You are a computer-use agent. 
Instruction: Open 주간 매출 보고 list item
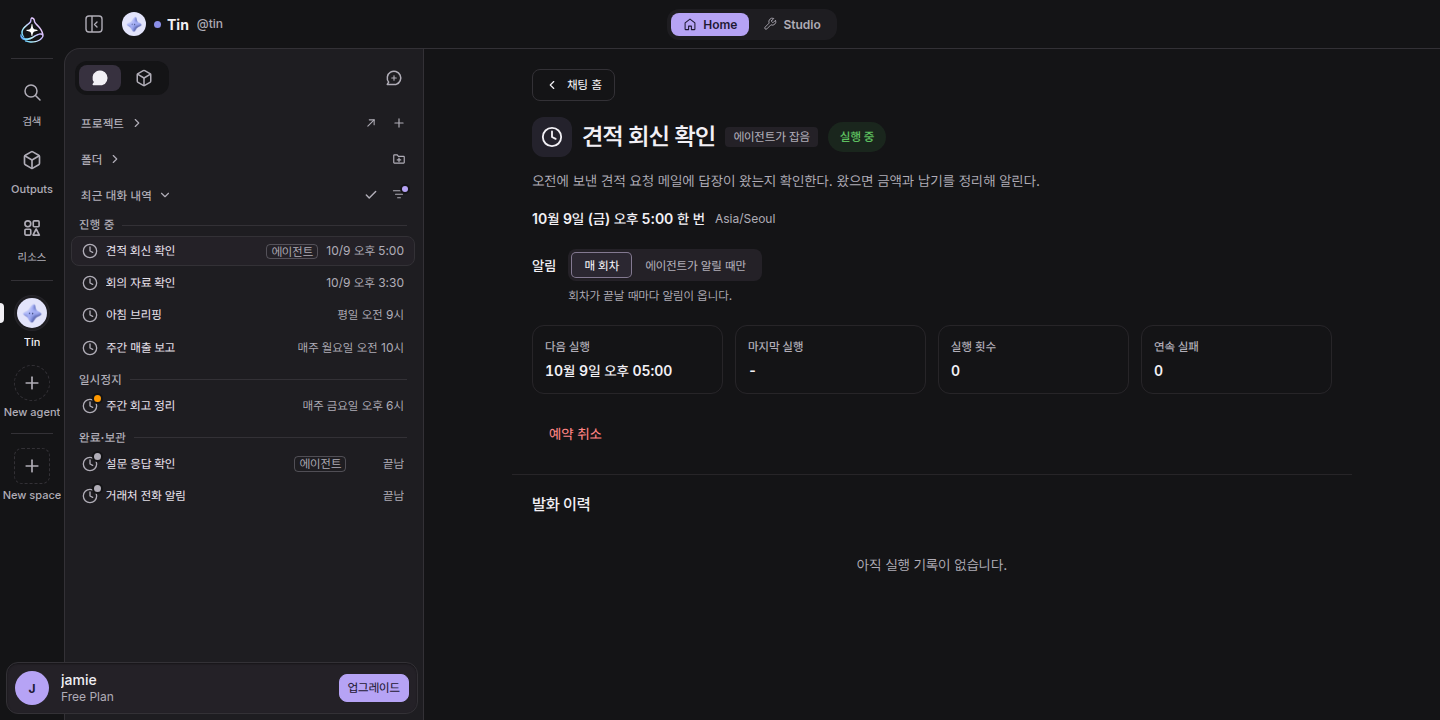click(243, 347)
